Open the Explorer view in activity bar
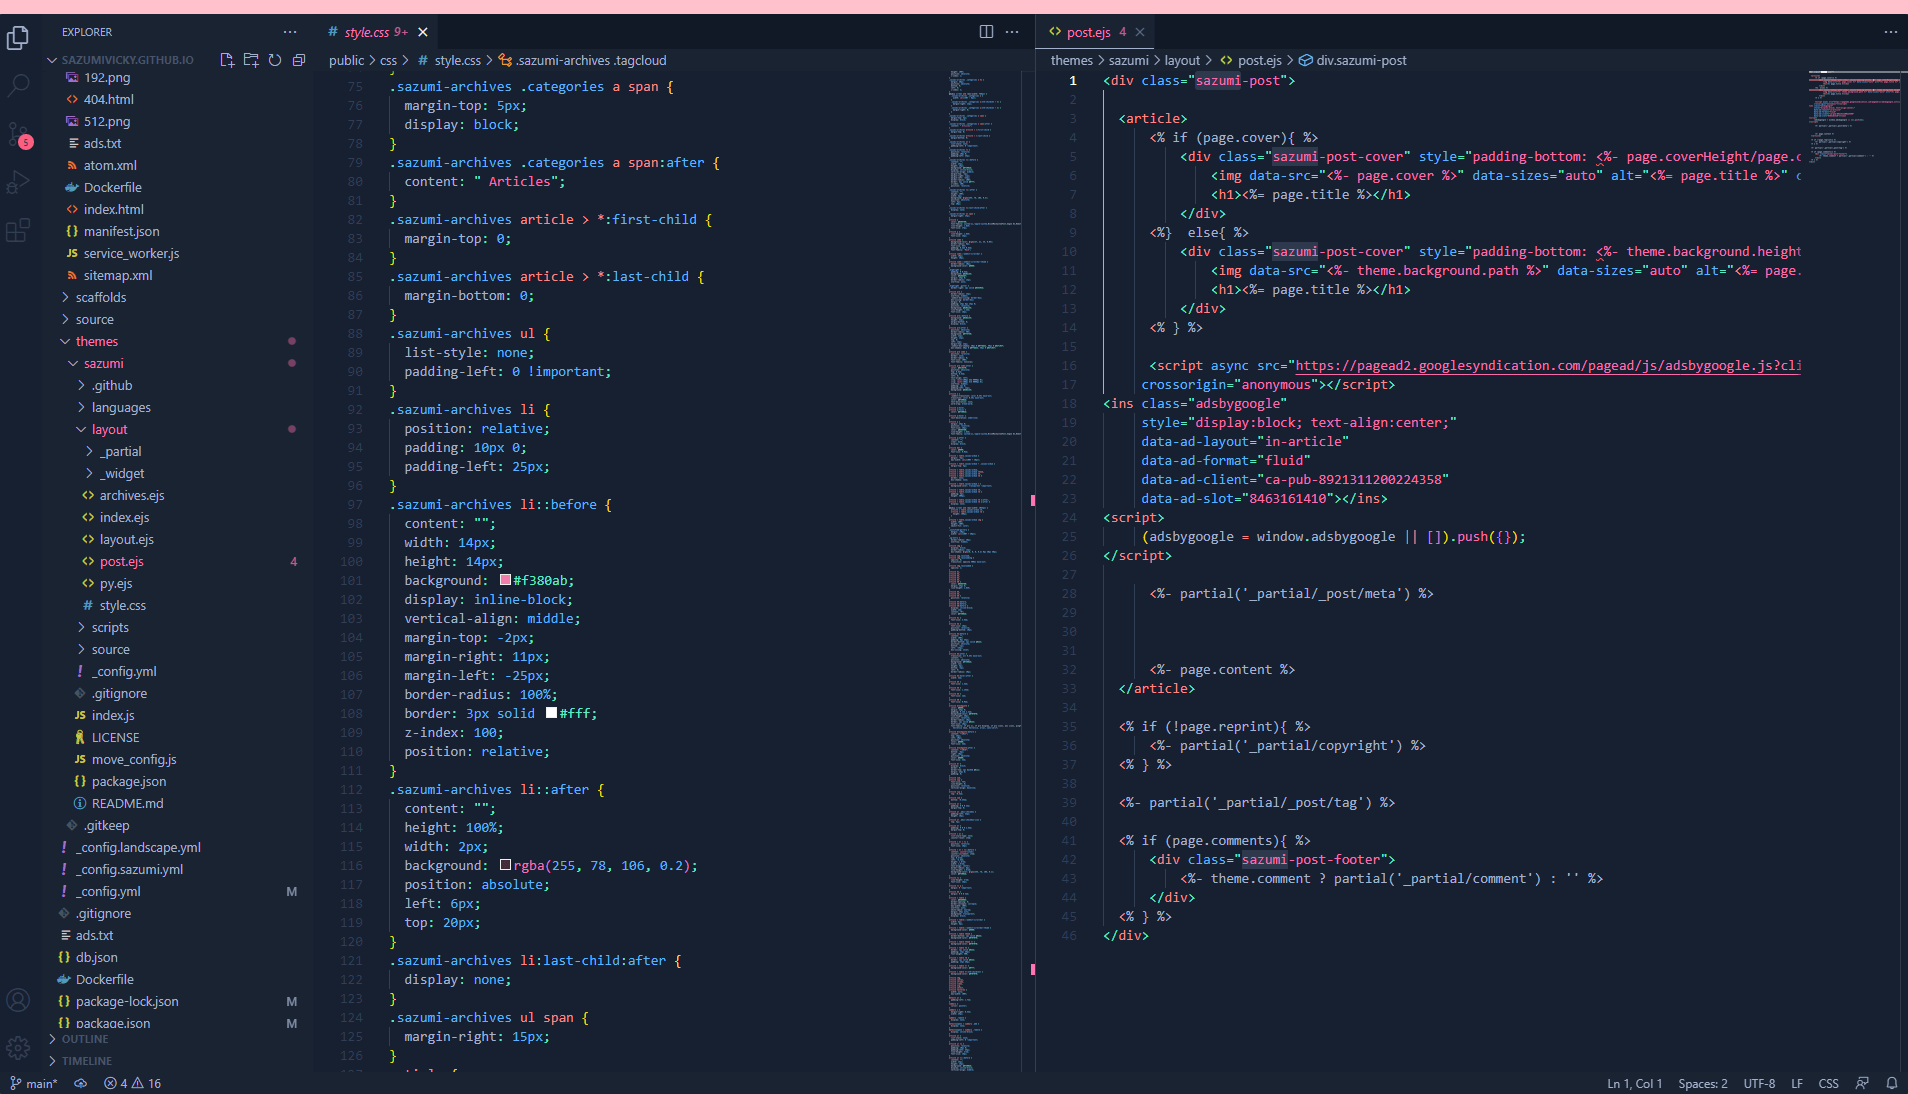The image size is (1908, 1107). pos(18,38)
